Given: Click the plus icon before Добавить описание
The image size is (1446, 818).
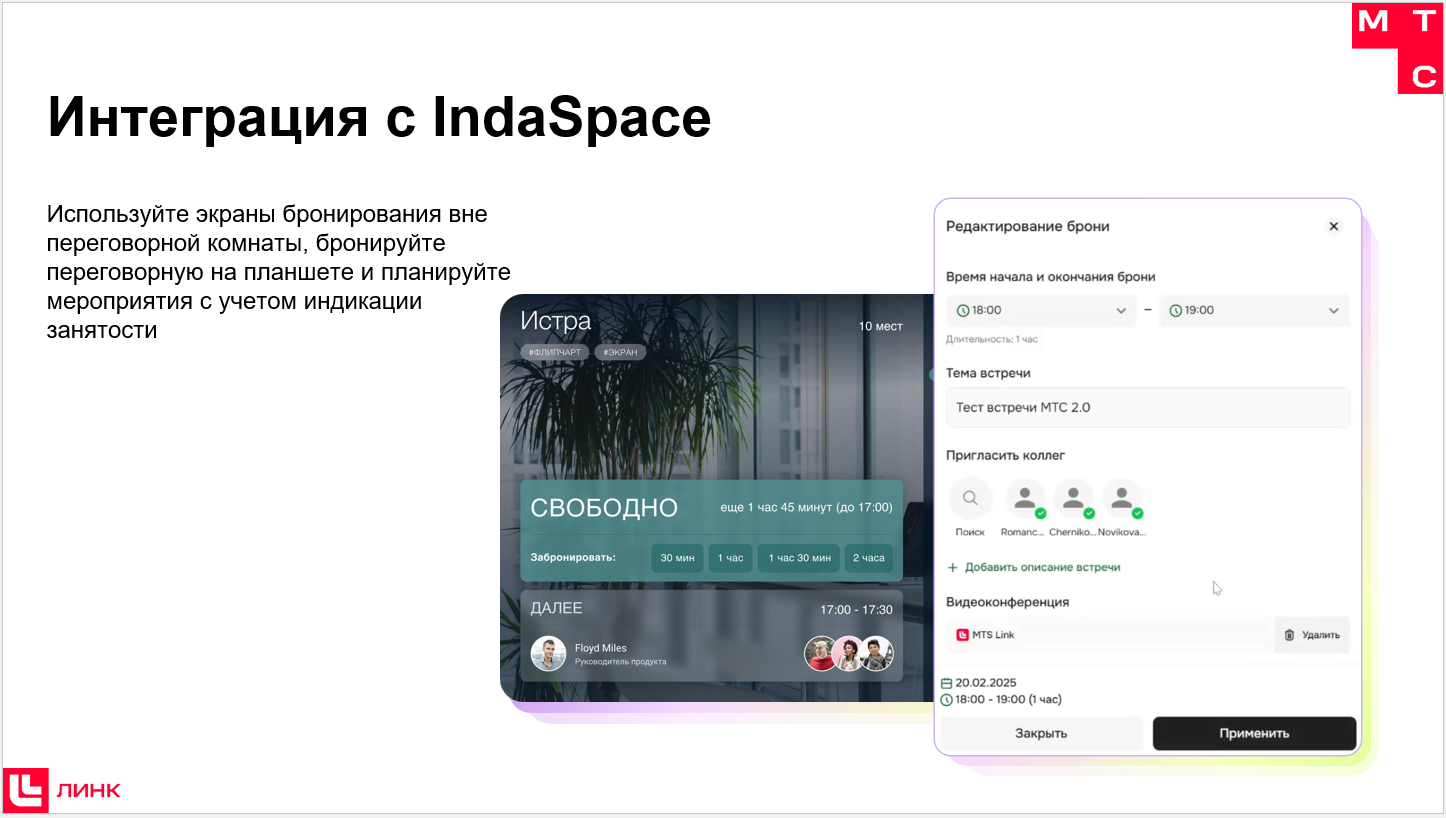Looking at the screenshot, I should click(953, 567).
